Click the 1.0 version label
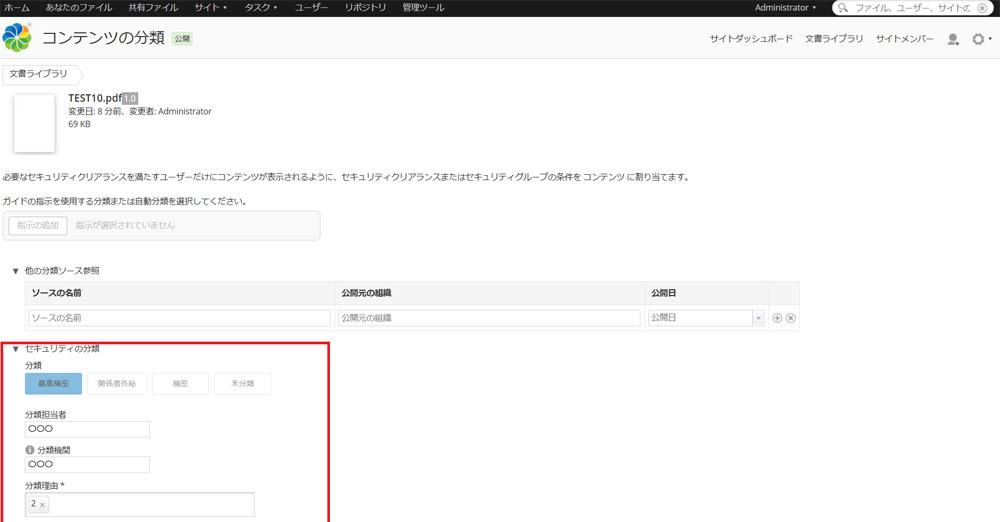This screenshot has width=1000, height=522. click(130, 98)
